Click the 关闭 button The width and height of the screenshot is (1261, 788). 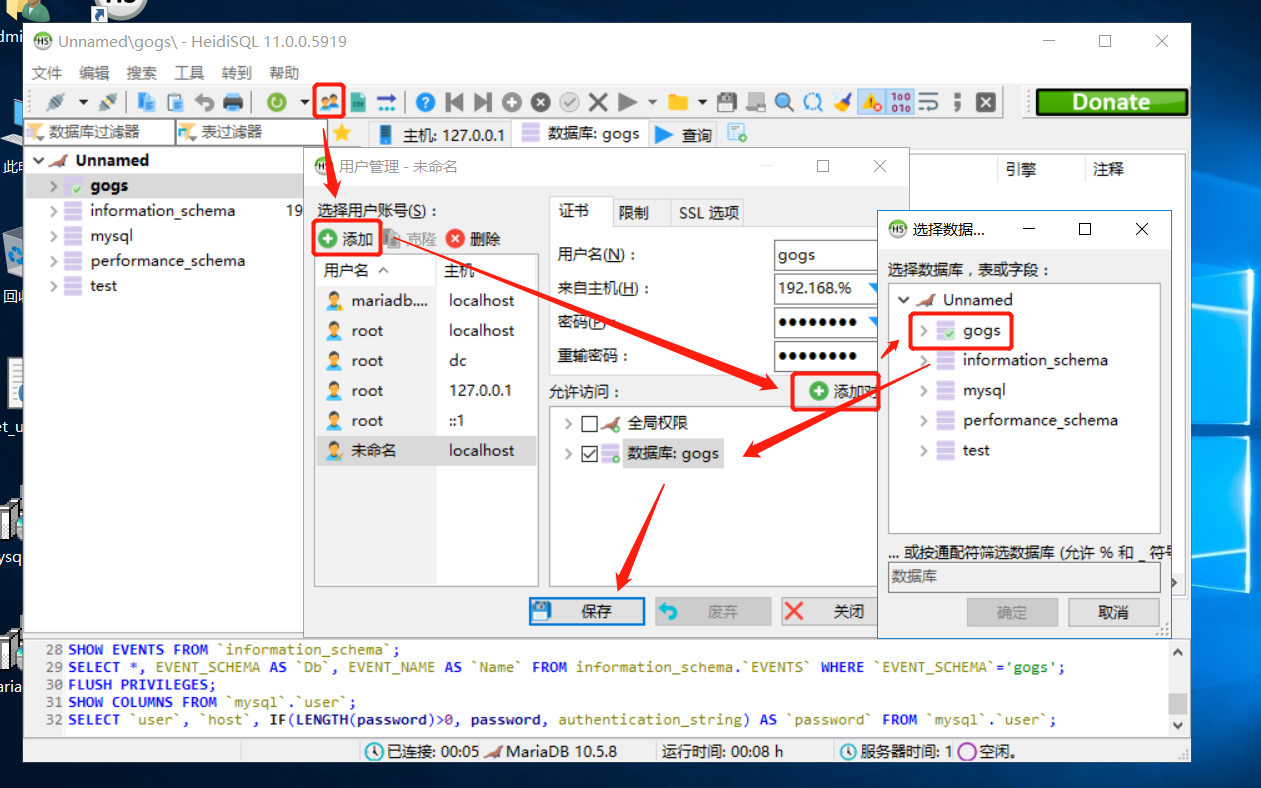point(827,611)
